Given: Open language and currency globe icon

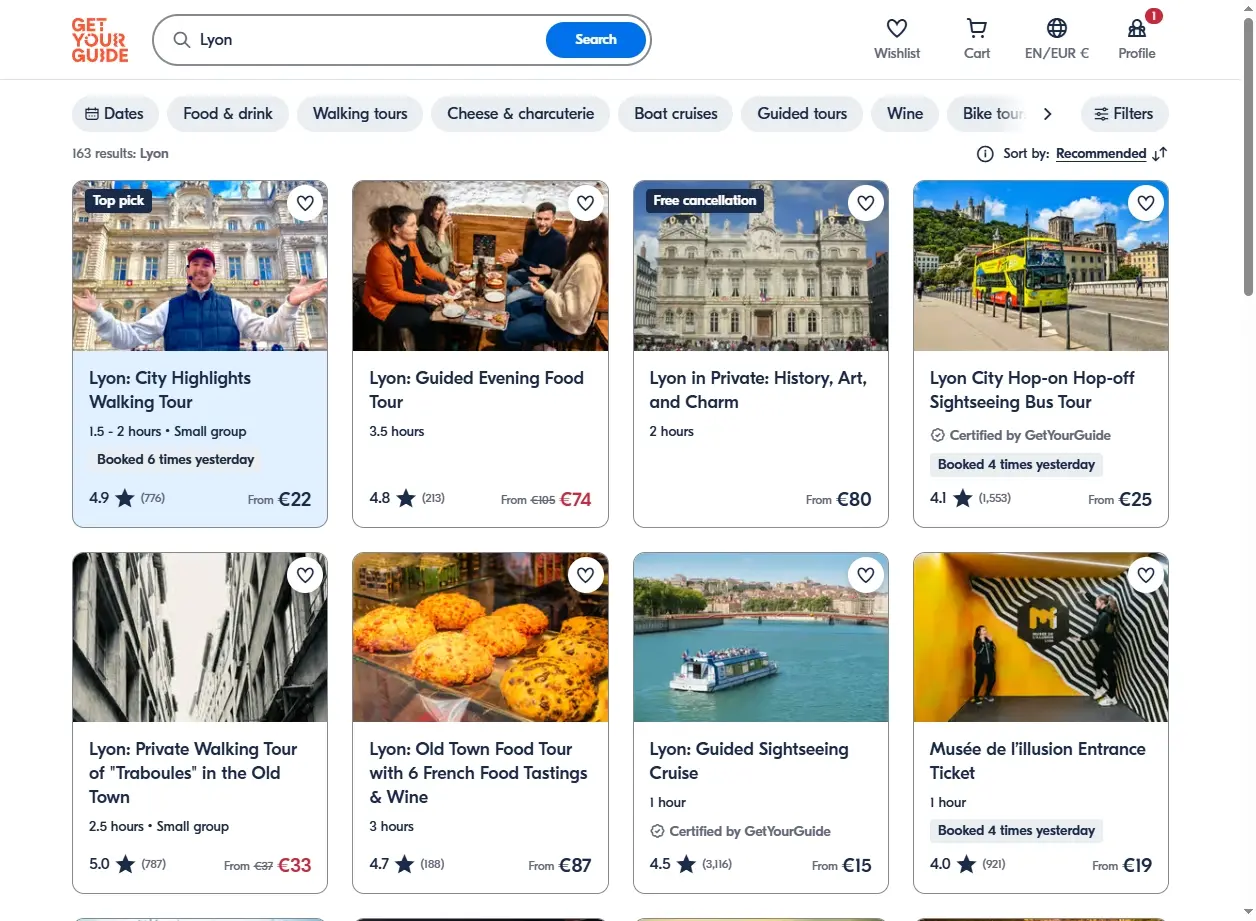Looking at the screenshot, I should tap(1057, 28).
